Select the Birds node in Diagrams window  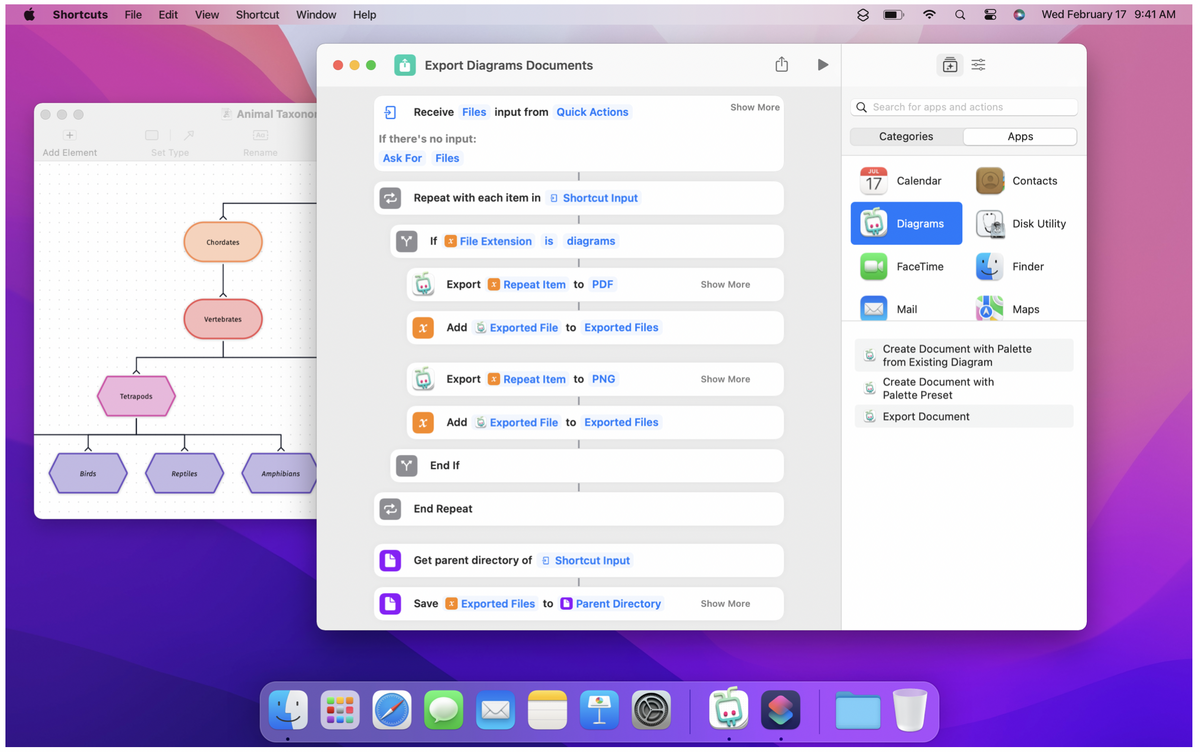click(x=88, y=473)
